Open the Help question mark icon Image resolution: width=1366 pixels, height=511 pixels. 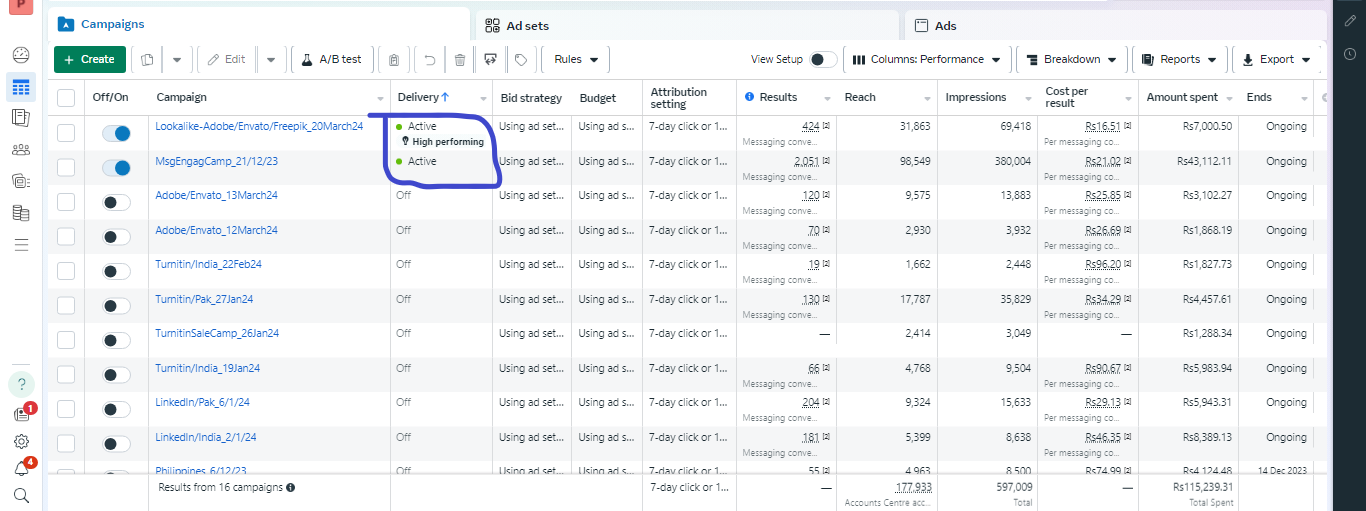click(21, 384)
